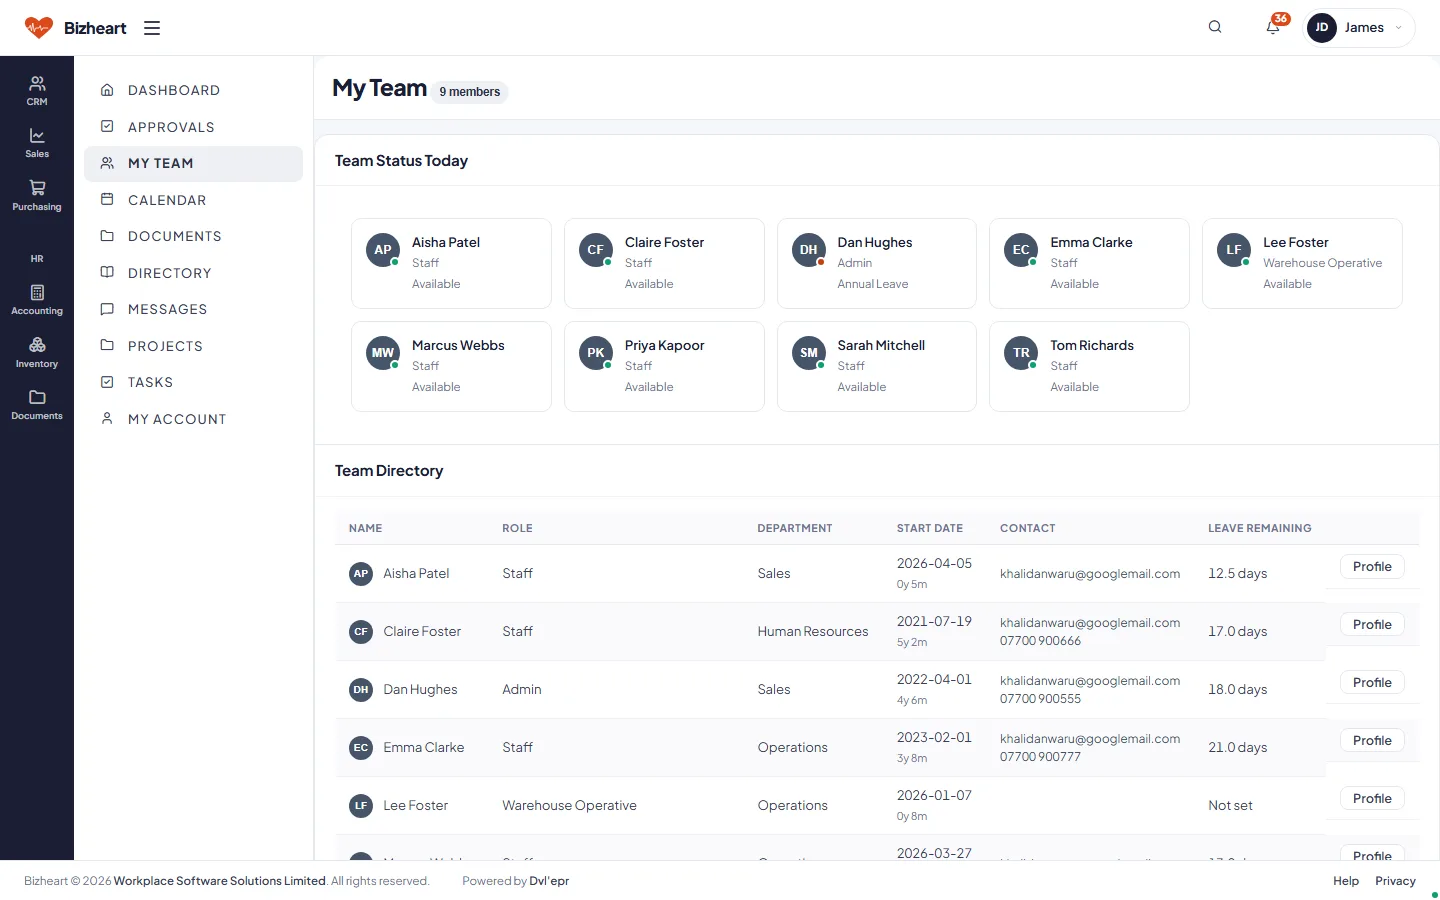Click Tom Richards's TR avatar in status card
This screenshot has width=1440, height=900.
tap(1021, 353)
